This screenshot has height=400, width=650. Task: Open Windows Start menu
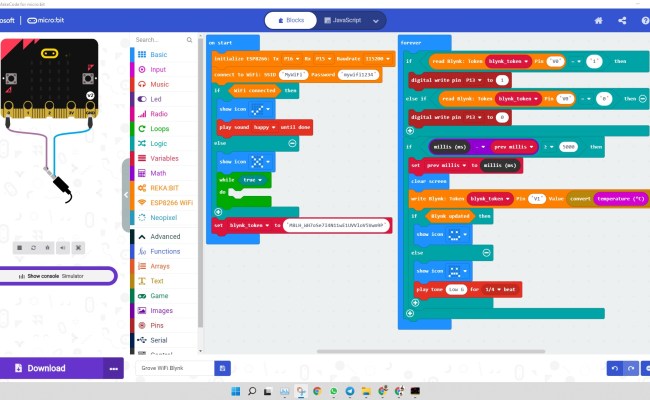[235, 391]
